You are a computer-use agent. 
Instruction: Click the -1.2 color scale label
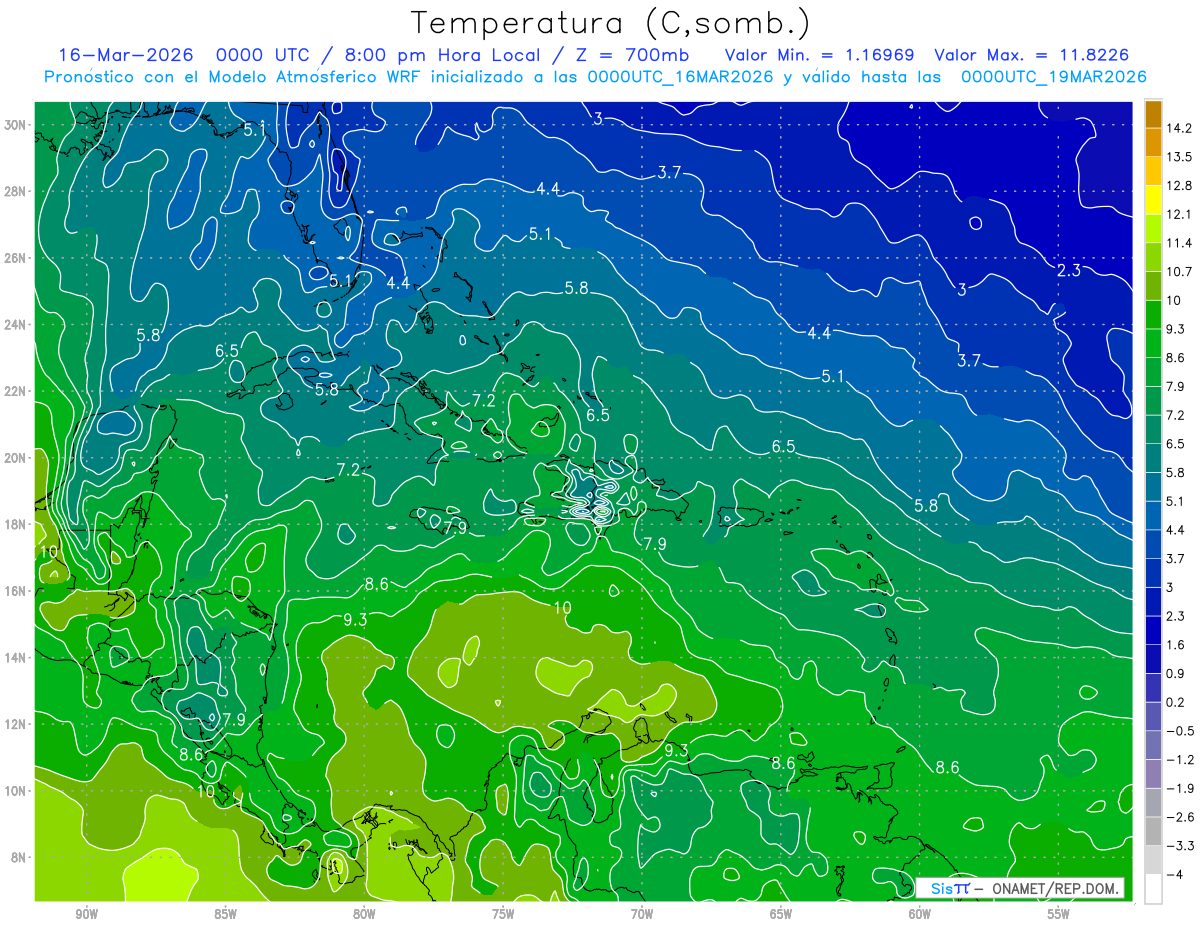(x=1181, y=759)
